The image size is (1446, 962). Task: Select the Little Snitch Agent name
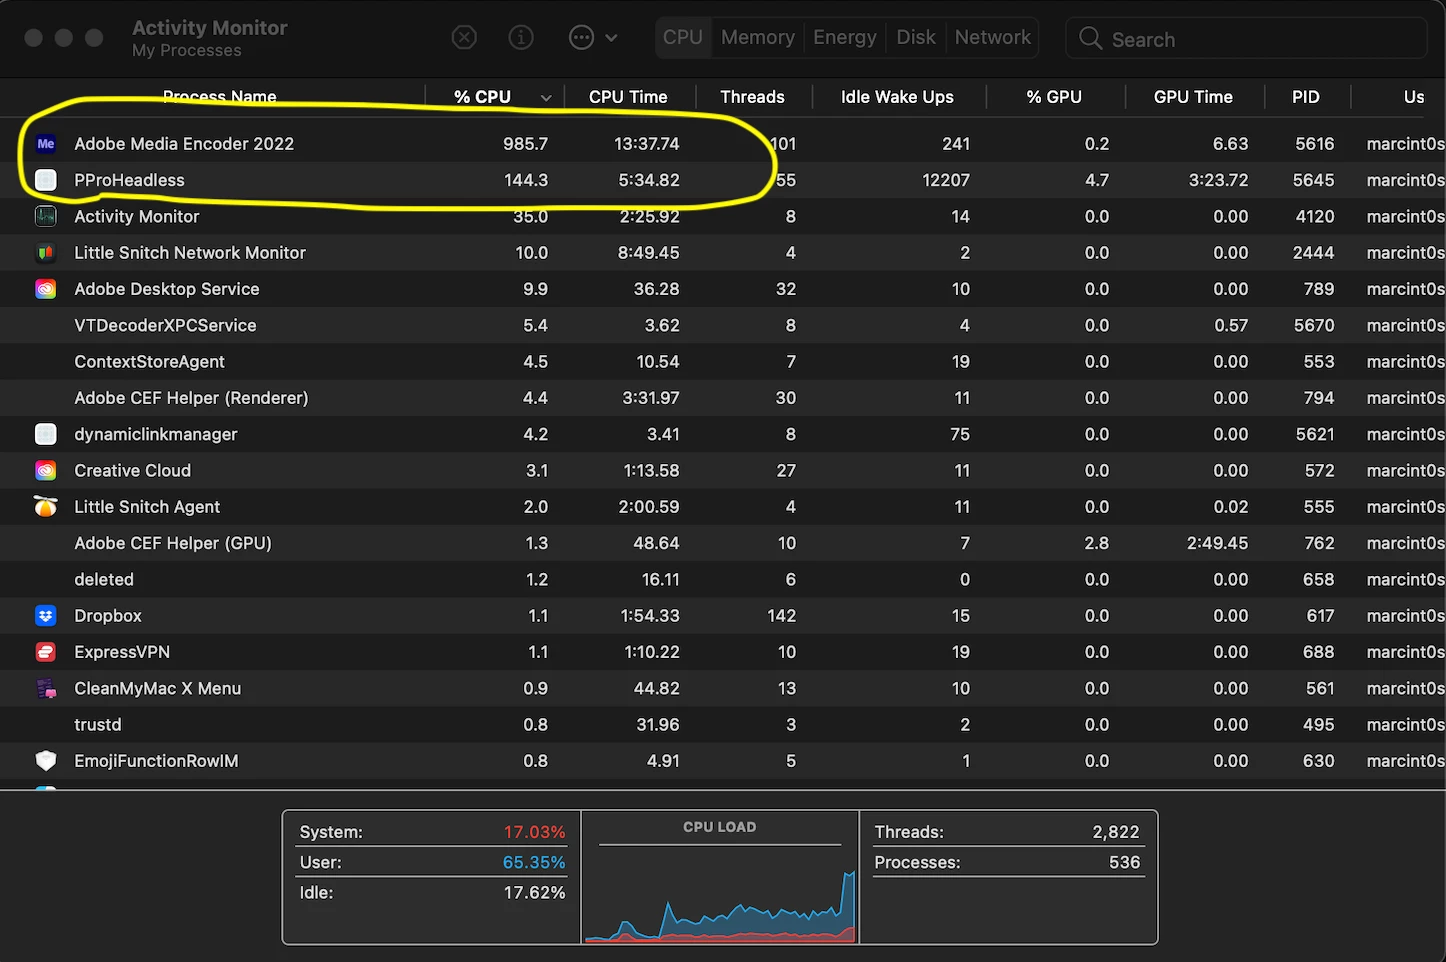point(147,507)
